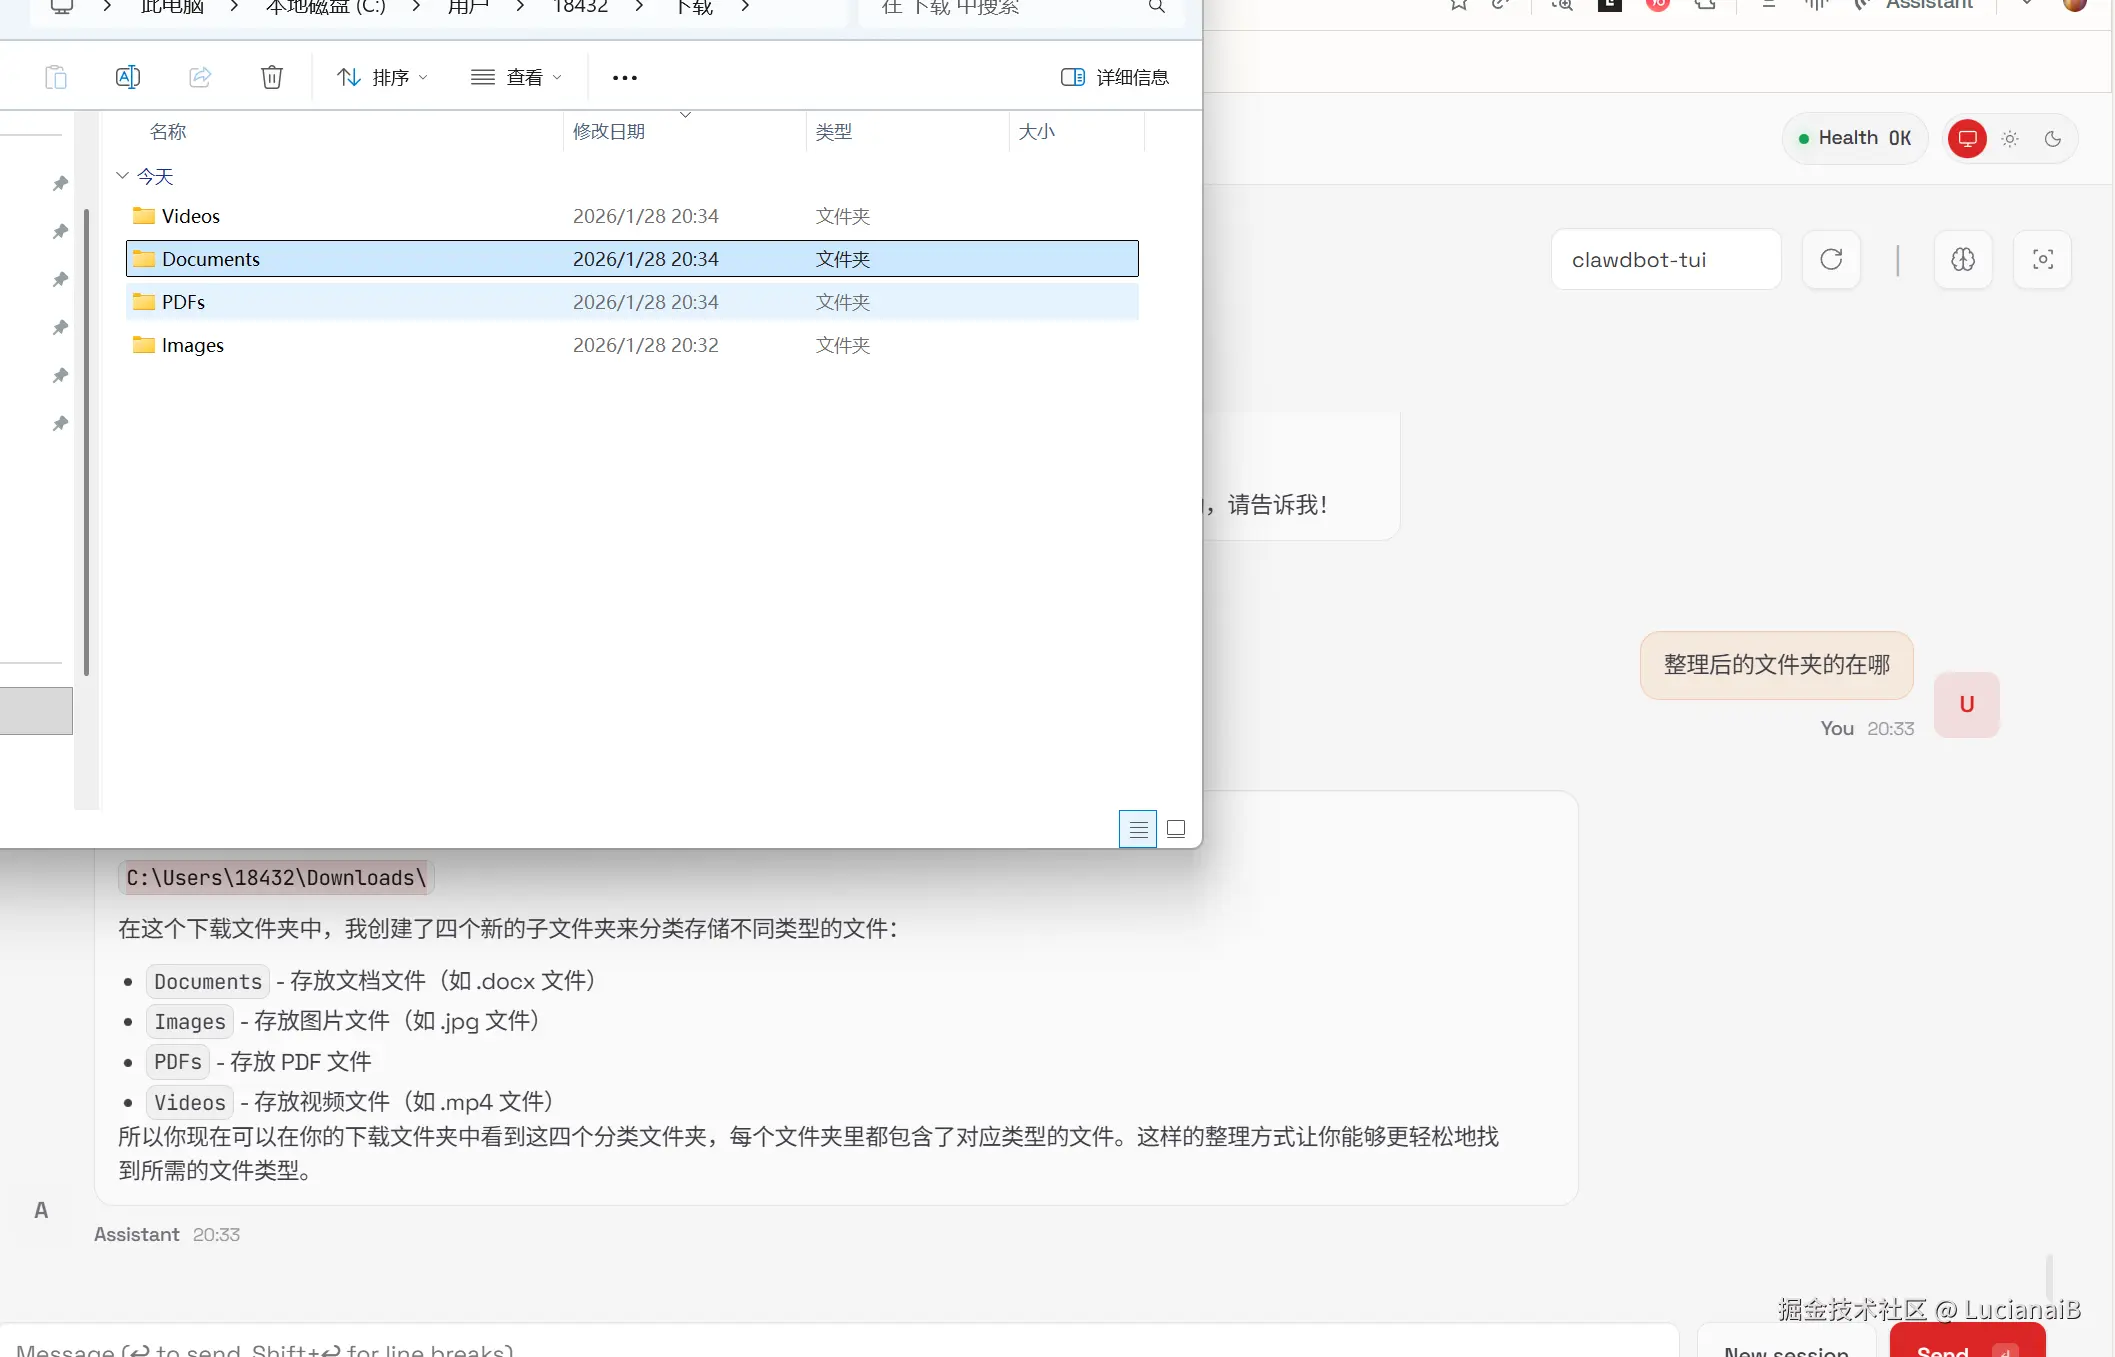Click the trash delete icon in toolbar
This screenshot has height=1357, width=2115.
(x=272, y=77)
